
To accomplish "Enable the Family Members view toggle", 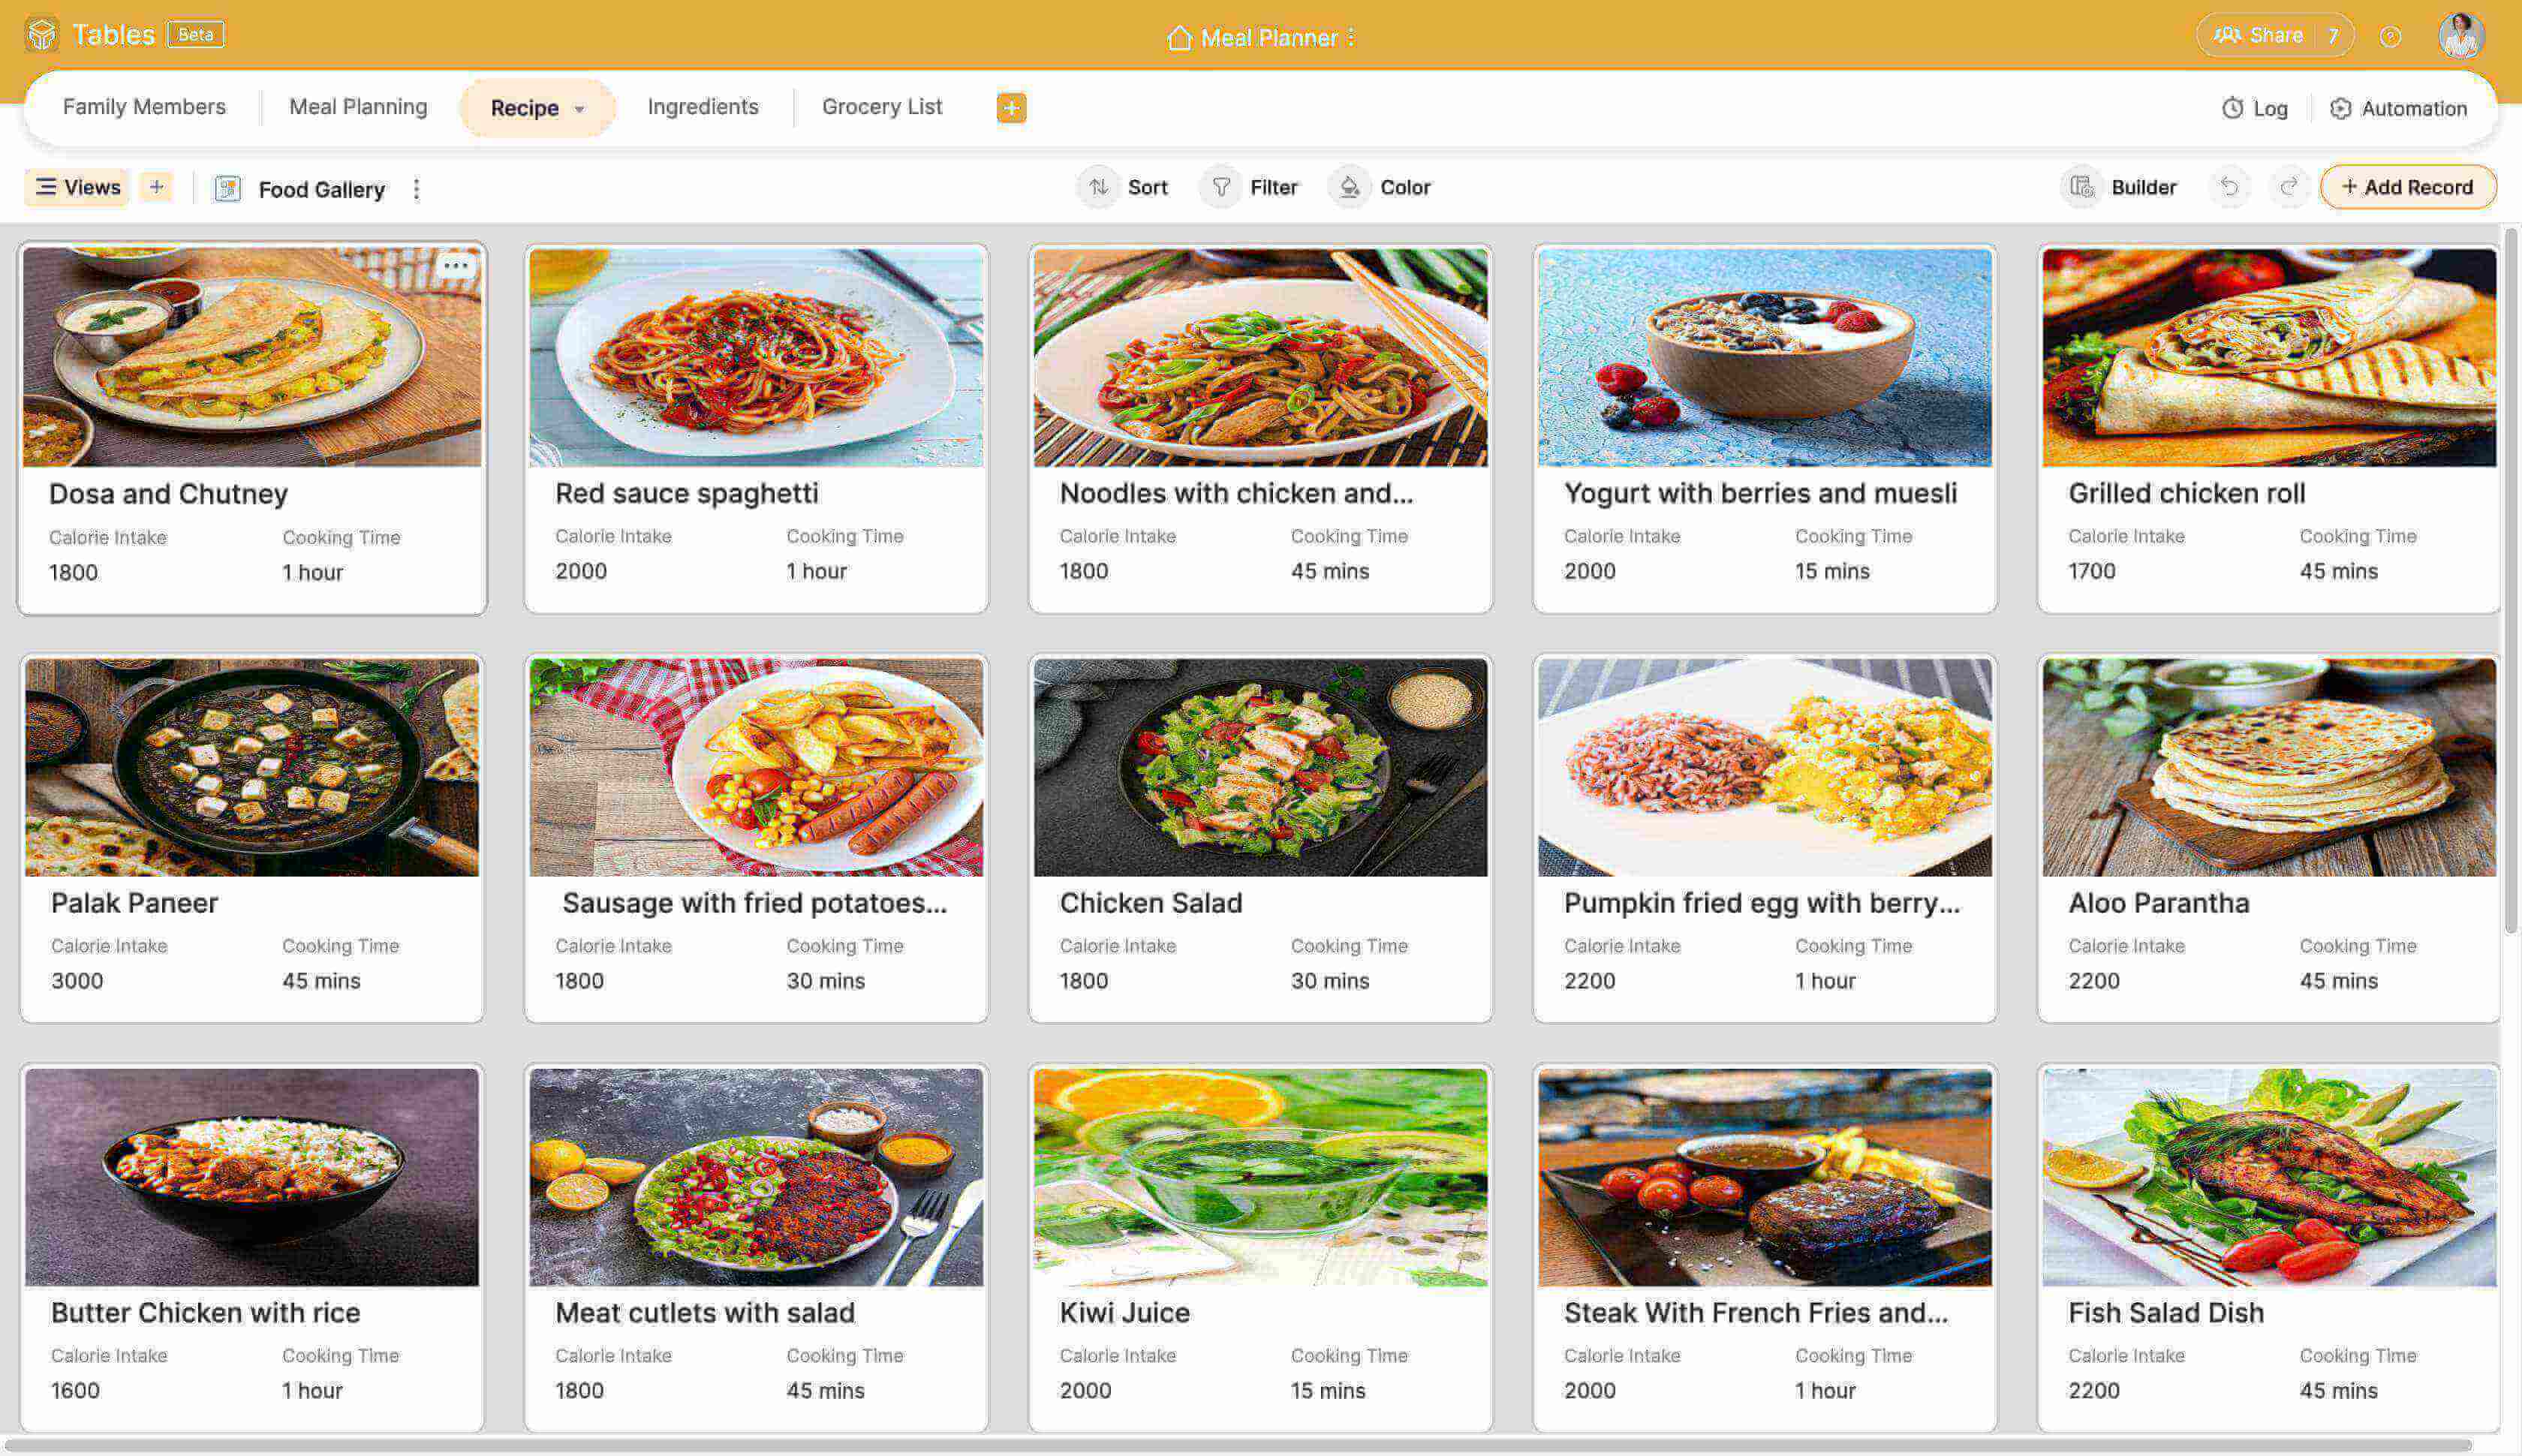I will click(144, 107).
